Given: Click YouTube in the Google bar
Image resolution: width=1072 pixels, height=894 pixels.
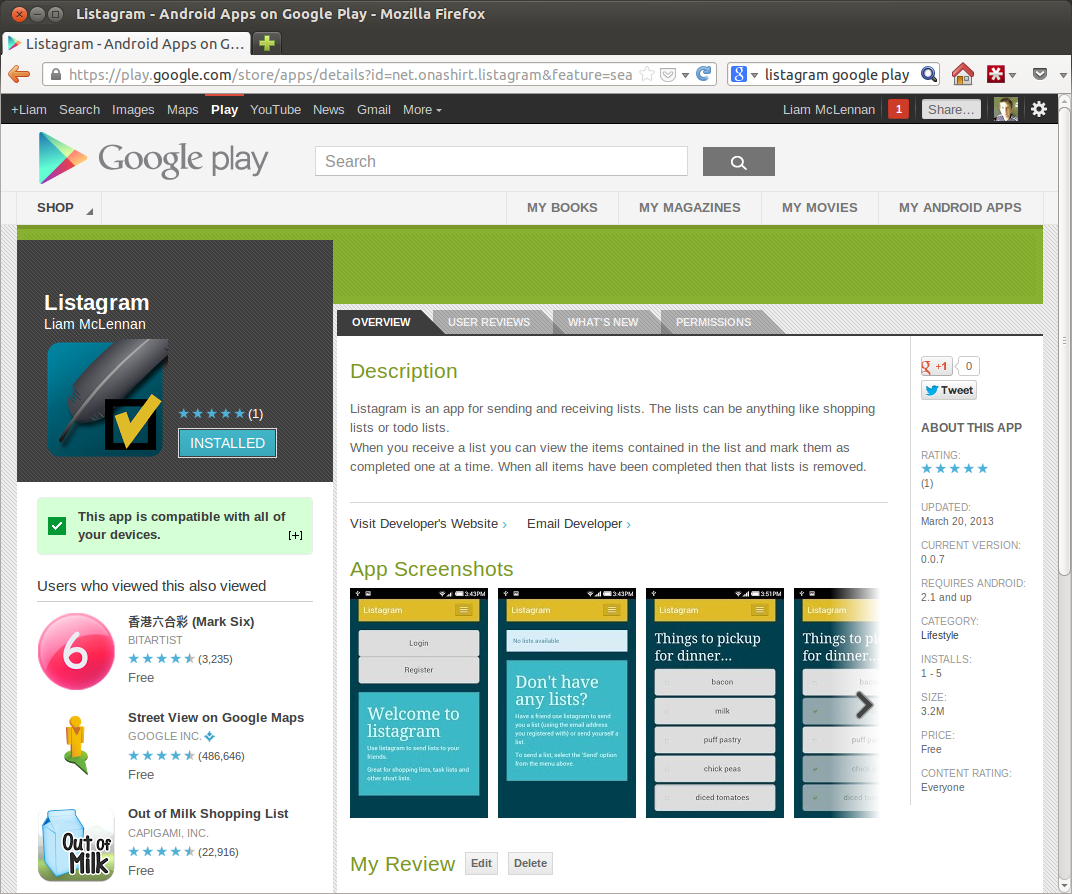Looking at the screenshot, I should coord(276,109).
